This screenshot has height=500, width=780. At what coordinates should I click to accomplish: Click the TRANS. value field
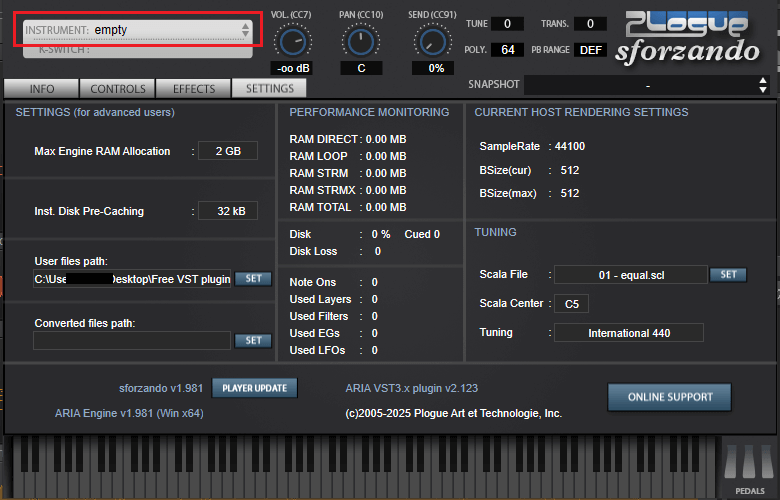(x=590, y=23)
